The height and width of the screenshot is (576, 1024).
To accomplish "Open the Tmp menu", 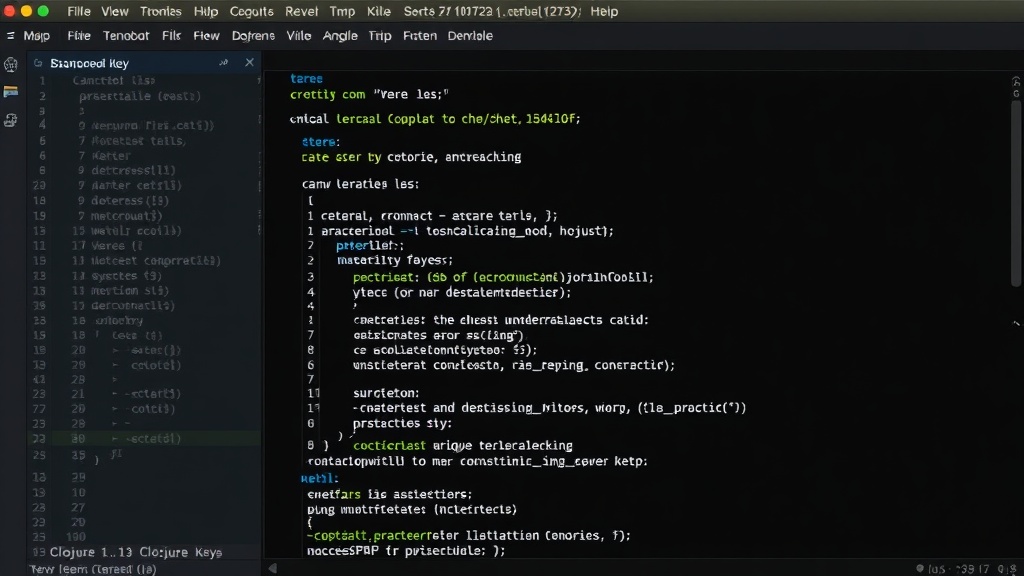I will (342, 11).
